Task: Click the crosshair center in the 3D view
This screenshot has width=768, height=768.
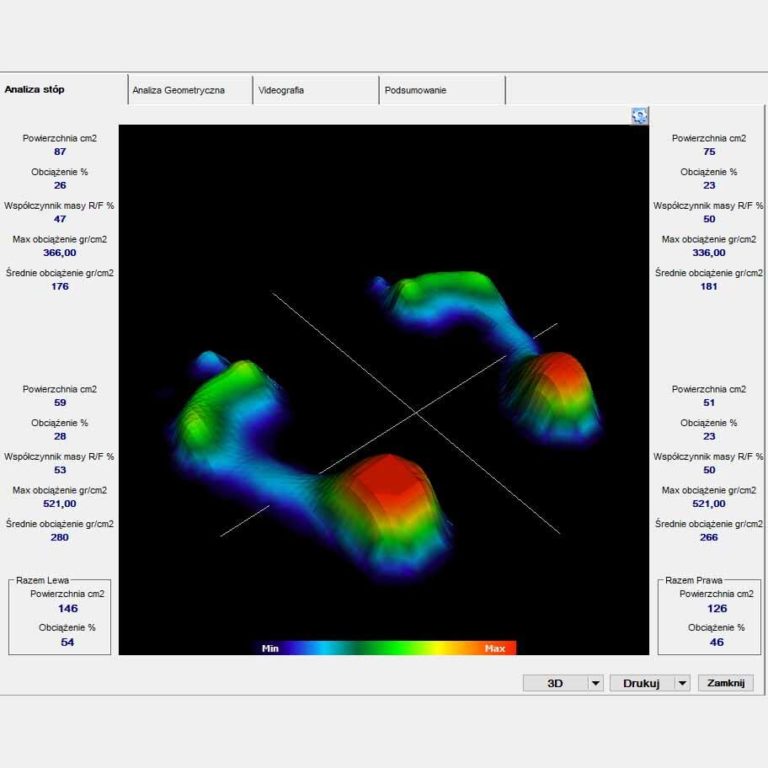Action: click(x=416, y=413)
